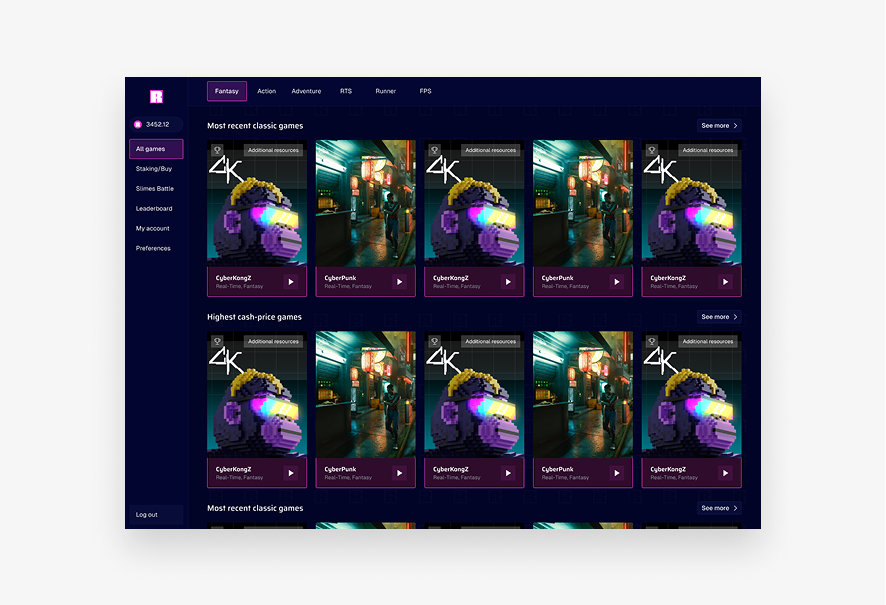The width and height of the screenshot is (886, 605).
Task: Click the play icon on the last CyberKongZ card
Action: click(x=724, y=281)
